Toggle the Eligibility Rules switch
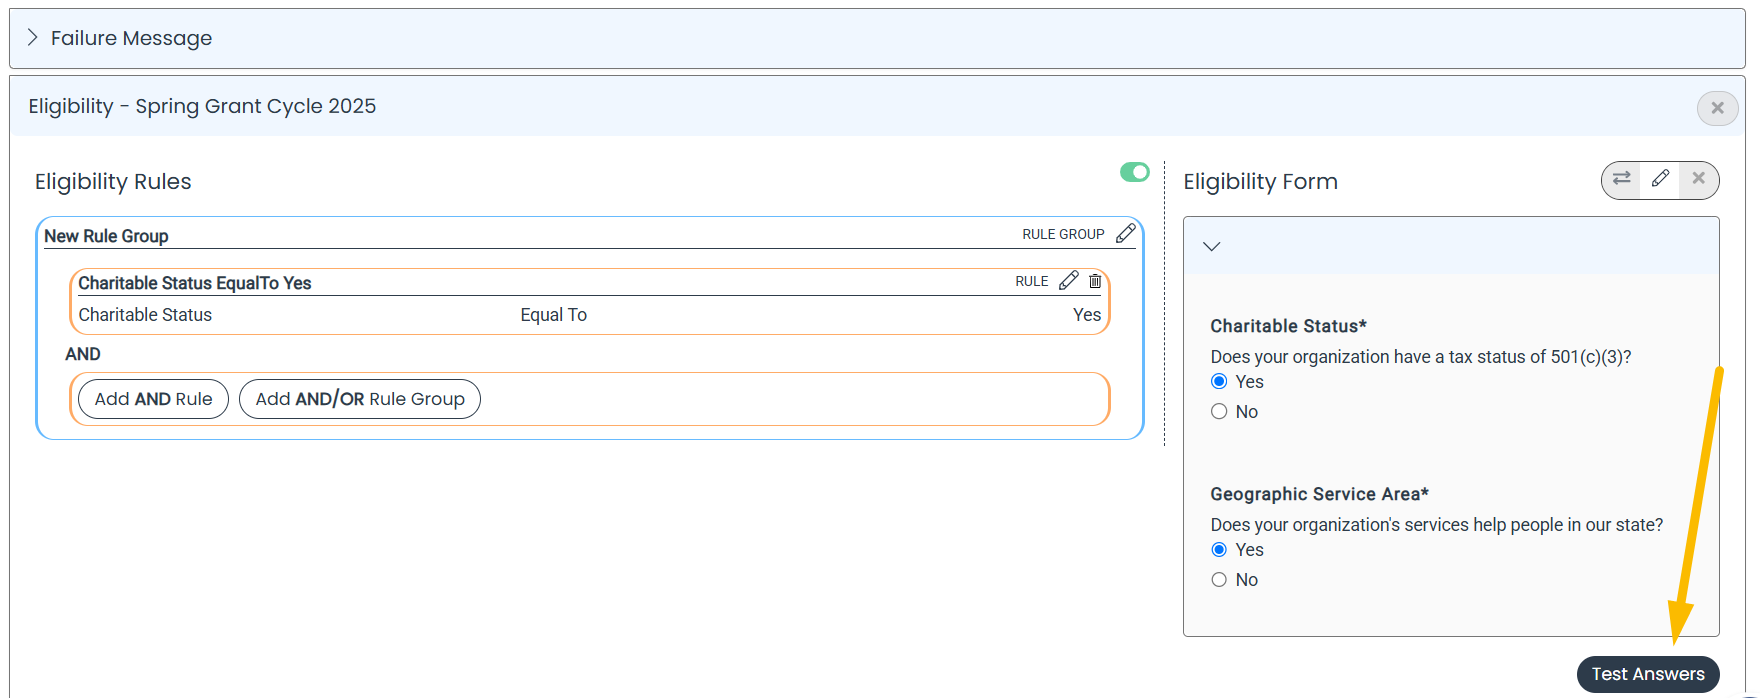The image size is (1760, 698). pyautogui.click(x=1135, y=172)
